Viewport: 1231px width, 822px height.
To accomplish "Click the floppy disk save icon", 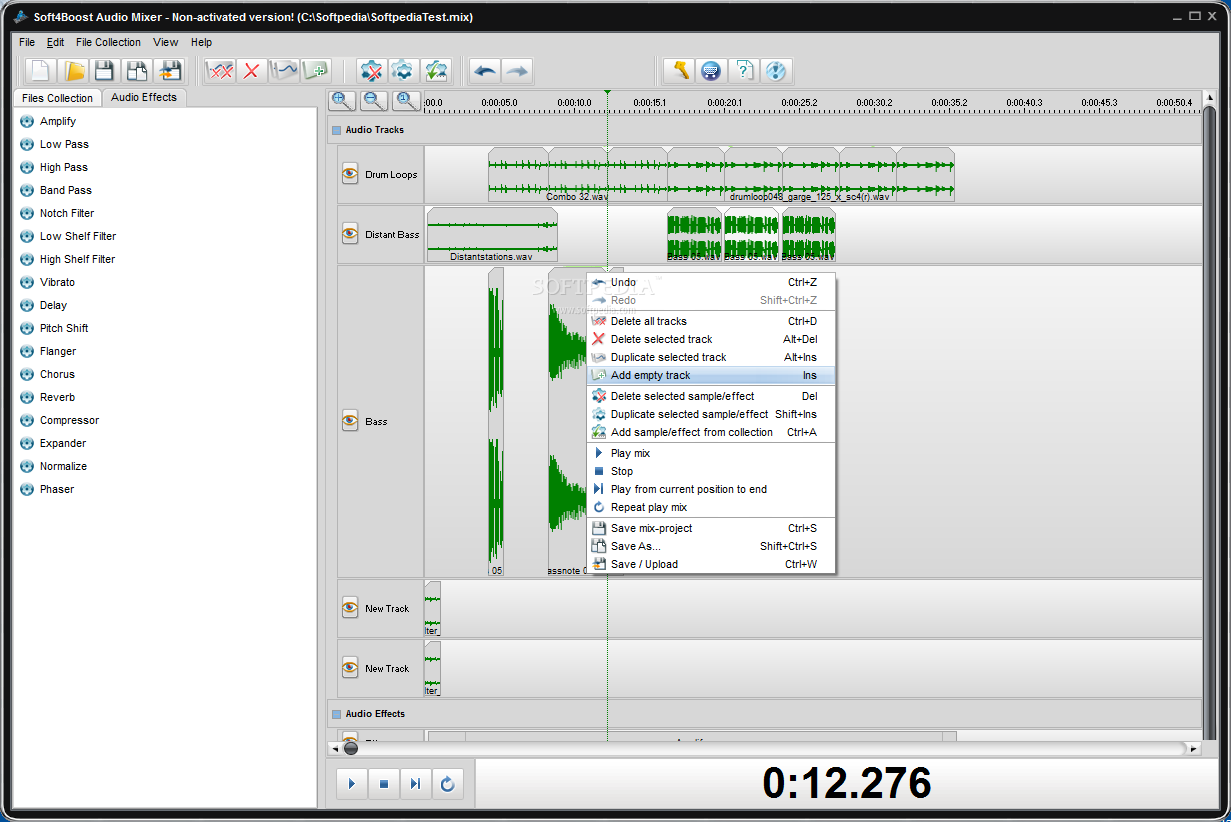I will [x=104, y=71].
